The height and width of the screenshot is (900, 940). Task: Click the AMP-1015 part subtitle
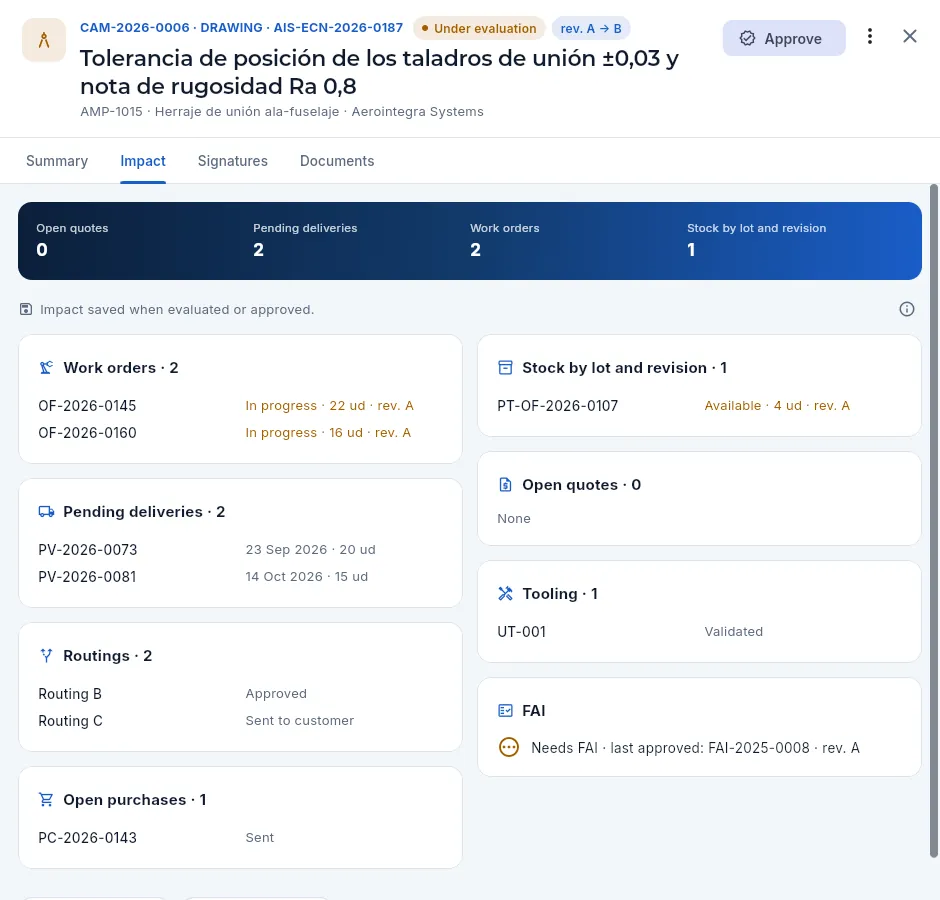[x=282, y=112]
